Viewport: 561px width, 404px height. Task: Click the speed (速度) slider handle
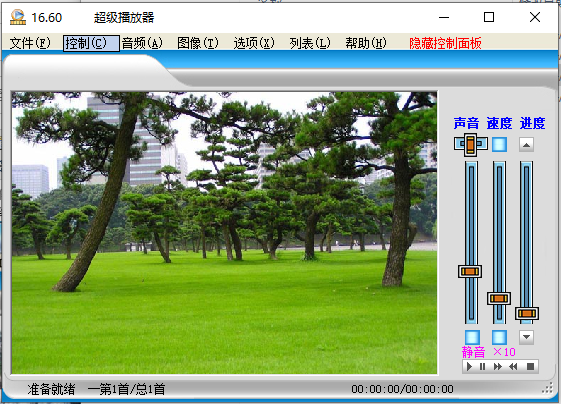499,298
